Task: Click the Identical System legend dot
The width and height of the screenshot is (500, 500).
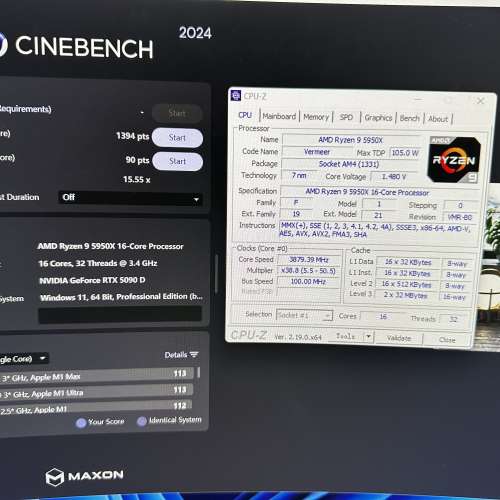Action: [142, 421]
